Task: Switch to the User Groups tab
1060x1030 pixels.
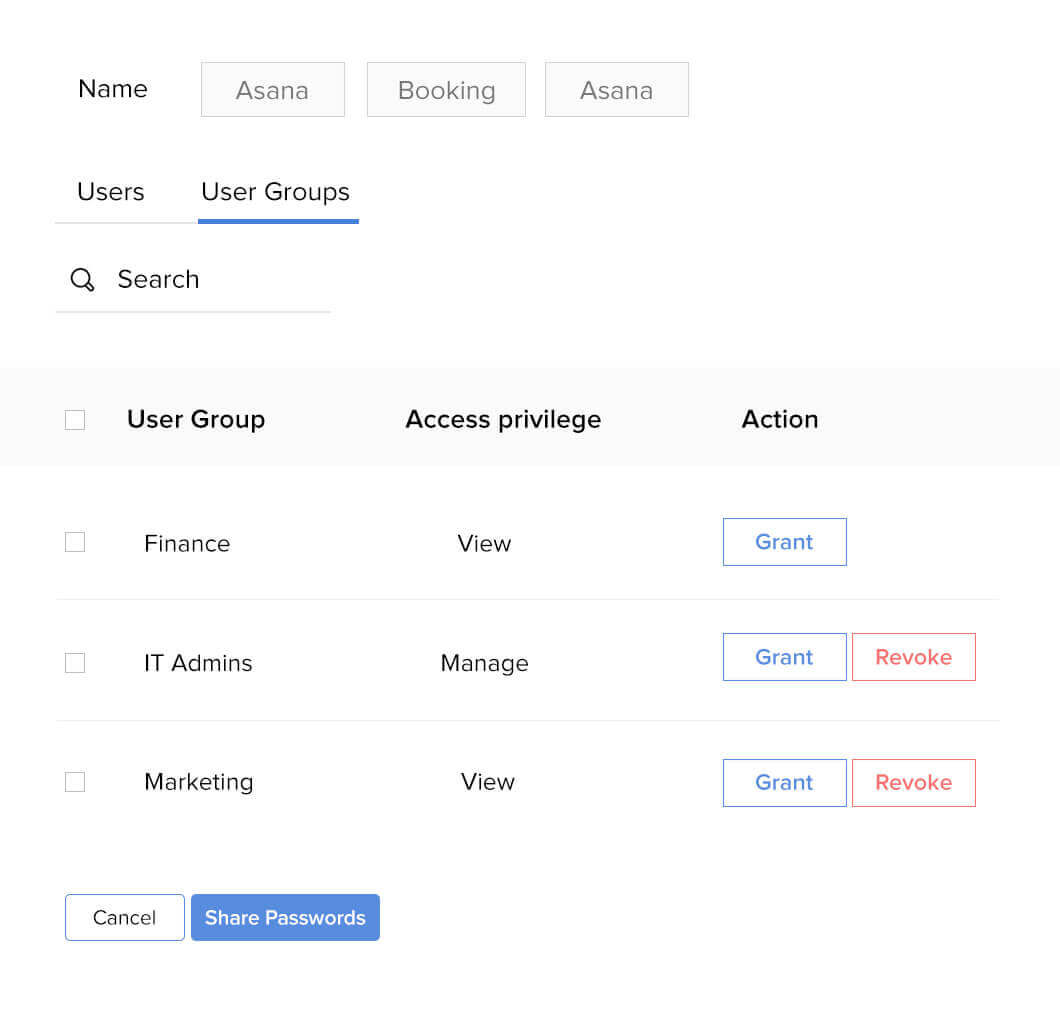Action: [x=276, y=192]
